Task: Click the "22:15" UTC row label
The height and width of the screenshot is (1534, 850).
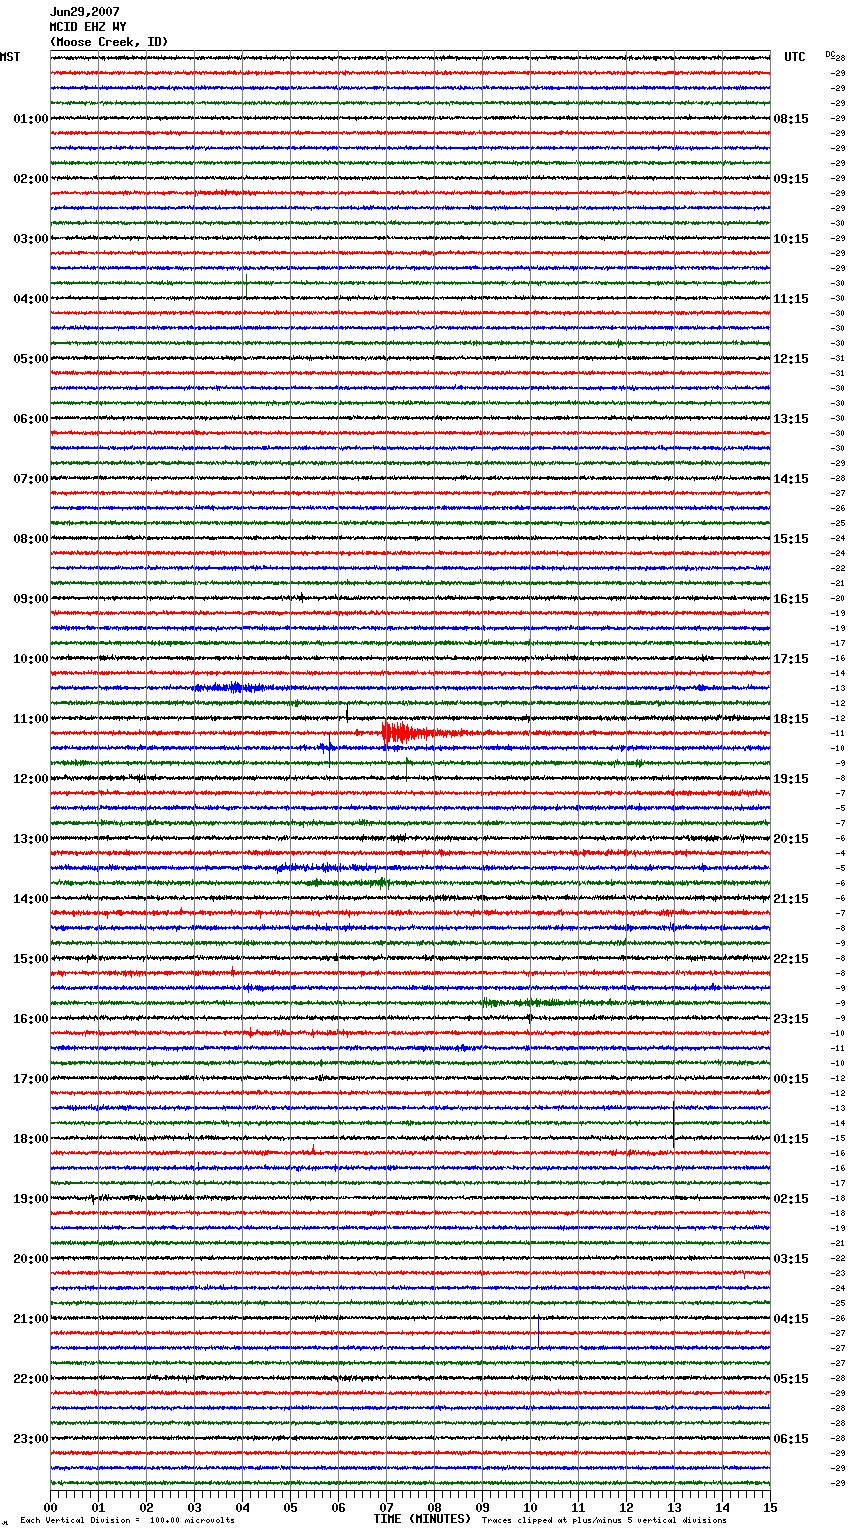Action: pyautogui.click(x=791, y=959)
